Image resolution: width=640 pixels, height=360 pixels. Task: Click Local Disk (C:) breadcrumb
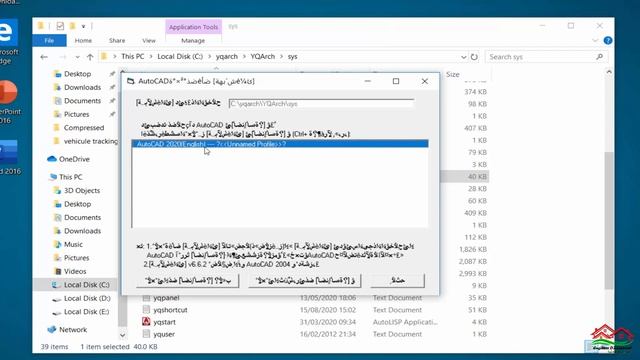pos(180,56)
